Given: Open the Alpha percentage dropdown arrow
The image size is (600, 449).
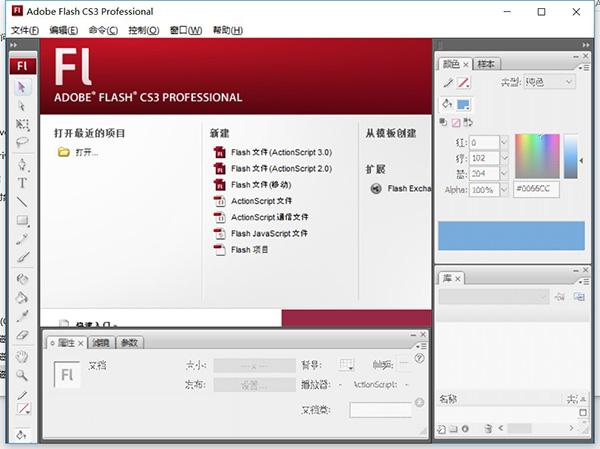Looking at the screenshot, I should click(503, 189).
